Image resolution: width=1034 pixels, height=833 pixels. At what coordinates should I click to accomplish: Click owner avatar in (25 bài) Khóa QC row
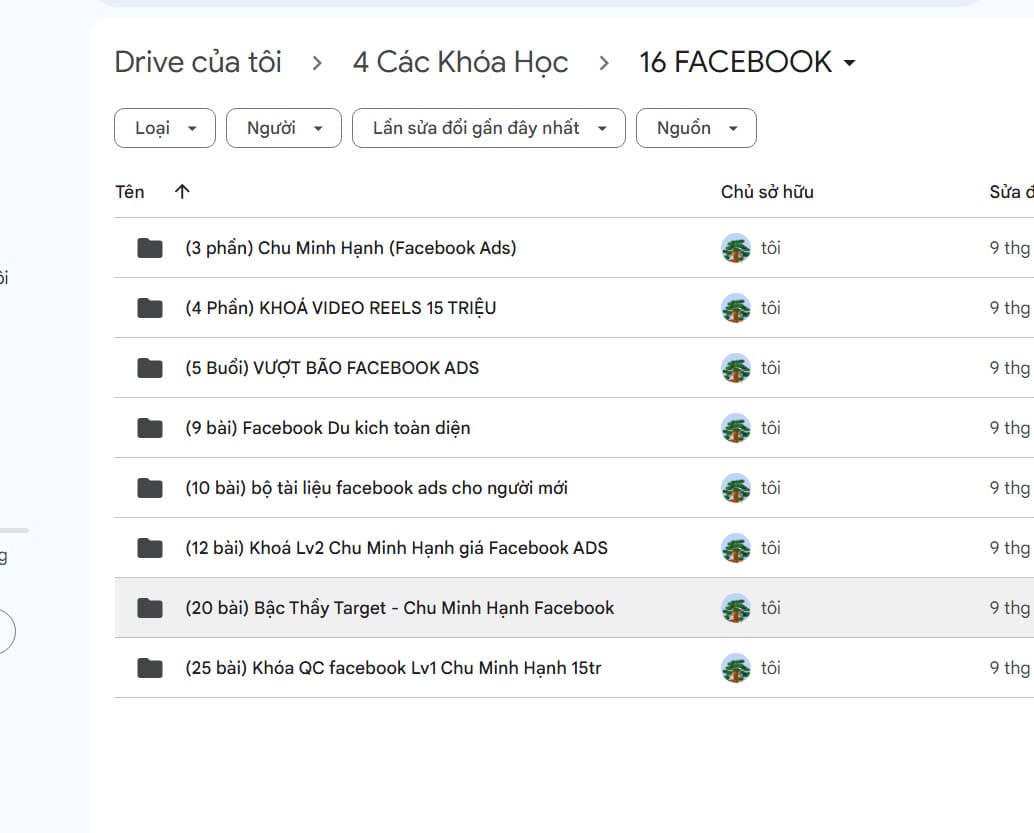(736, 668)
